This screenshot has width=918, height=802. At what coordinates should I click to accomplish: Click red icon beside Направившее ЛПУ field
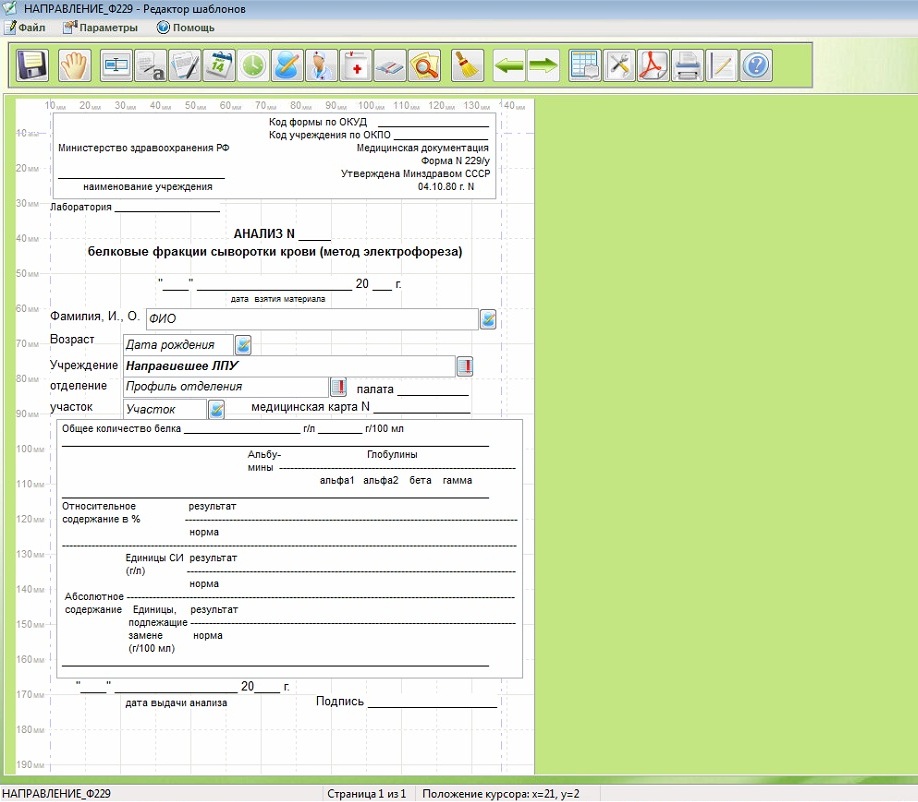click(x=465, y=366)
